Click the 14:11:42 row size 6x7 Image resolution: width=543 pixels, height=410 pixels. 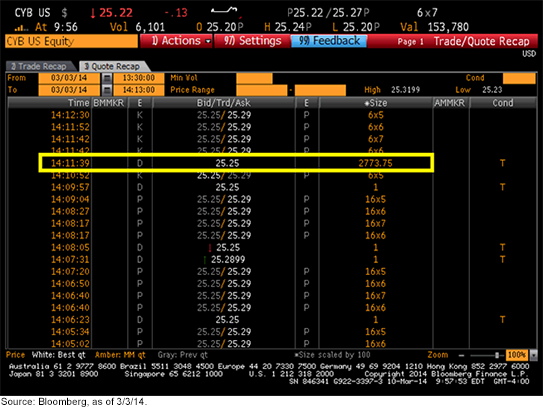375,139
